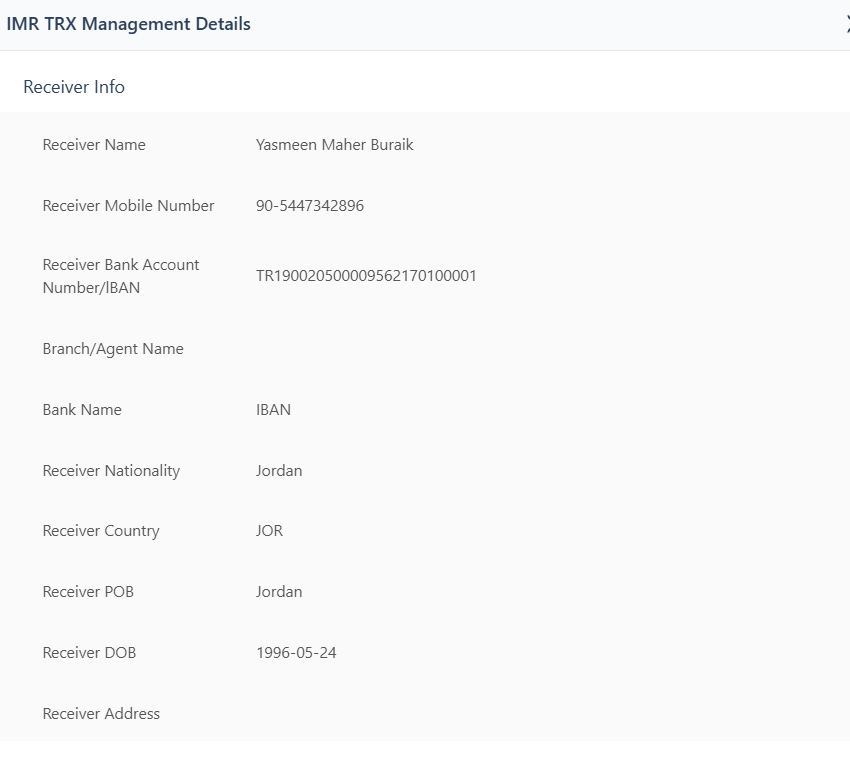The height and width of the screenshot is (778, 850).
Task: Click the Bank Name value IBAN
Action: tap(273, 410)
